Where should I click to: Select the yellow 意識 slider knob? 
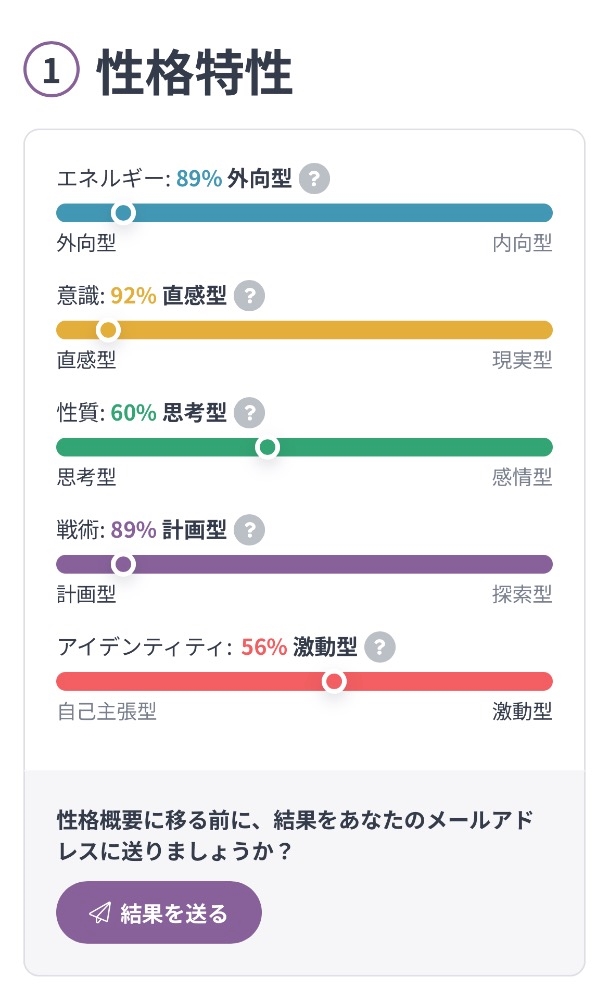[x=108, y=330]
